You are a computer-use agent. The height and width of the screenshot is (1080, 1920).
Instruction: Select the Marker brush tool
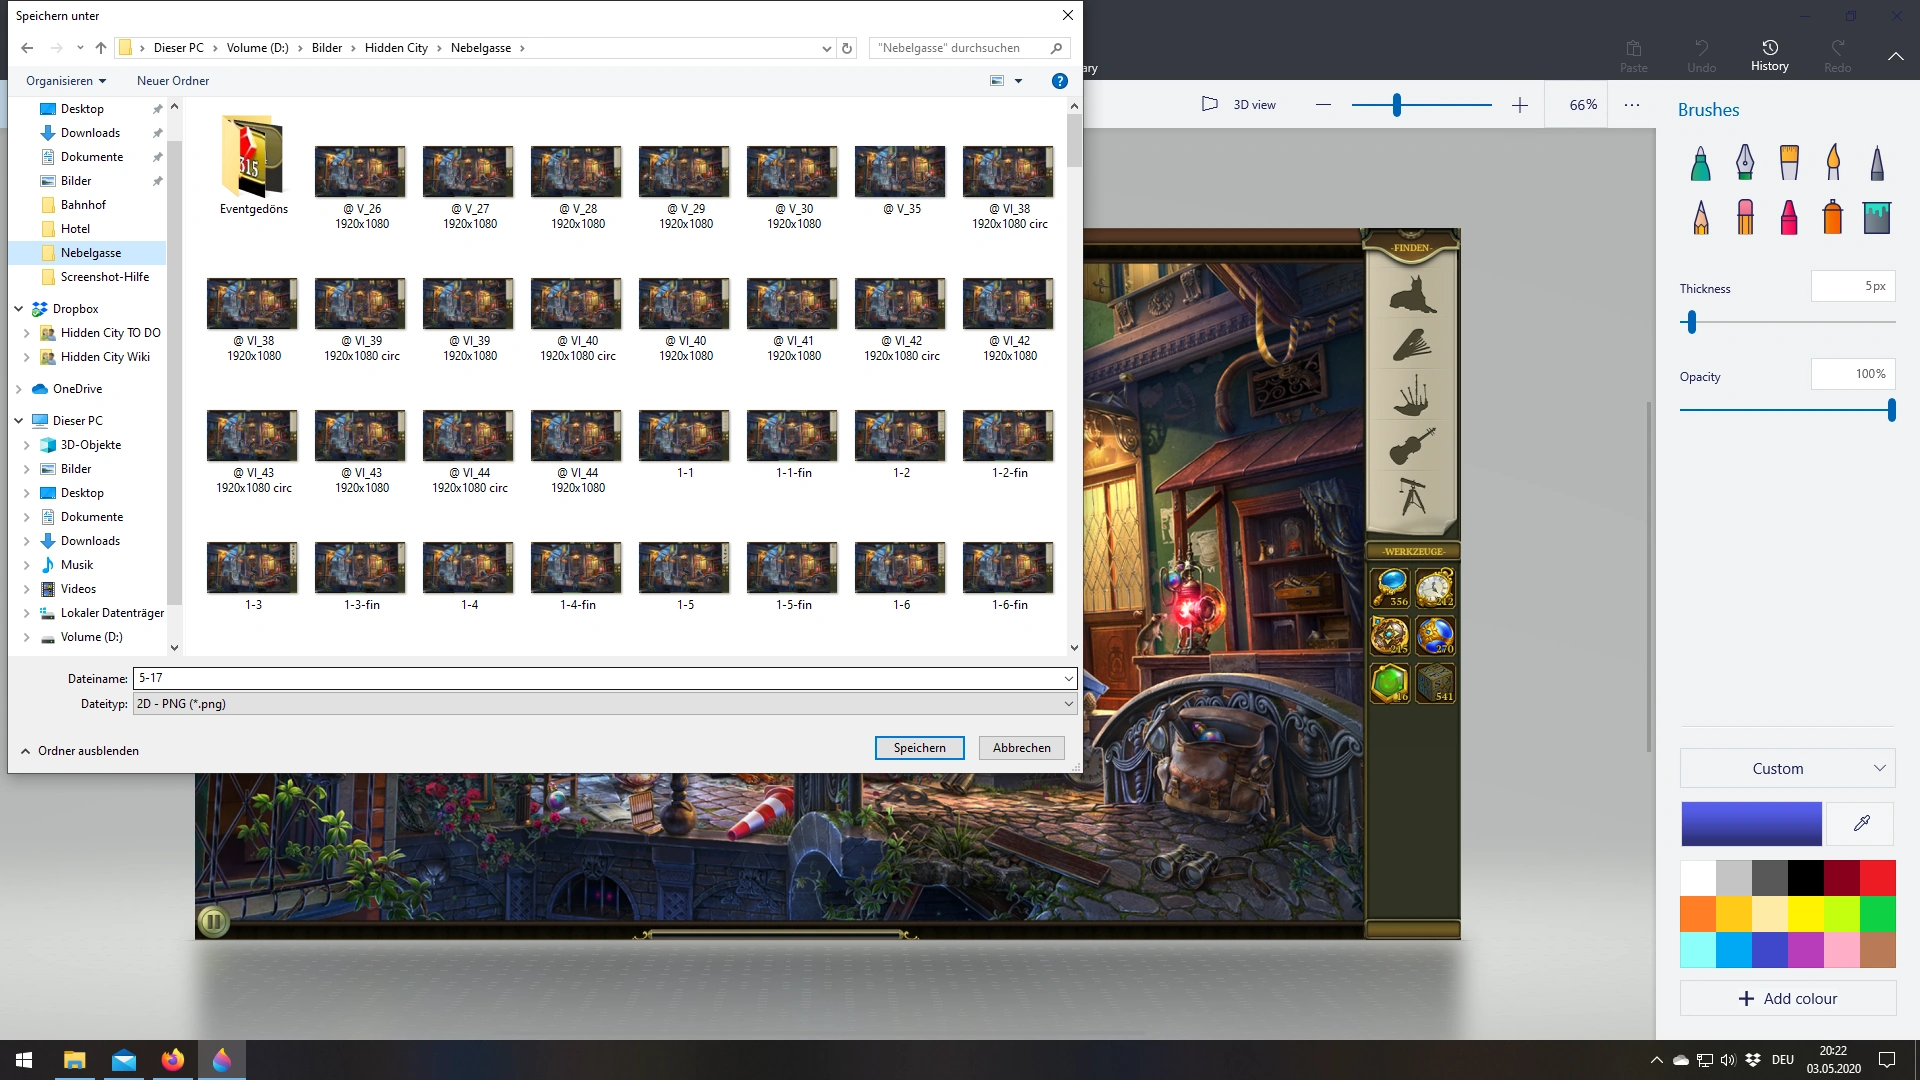coord(1700,163)
